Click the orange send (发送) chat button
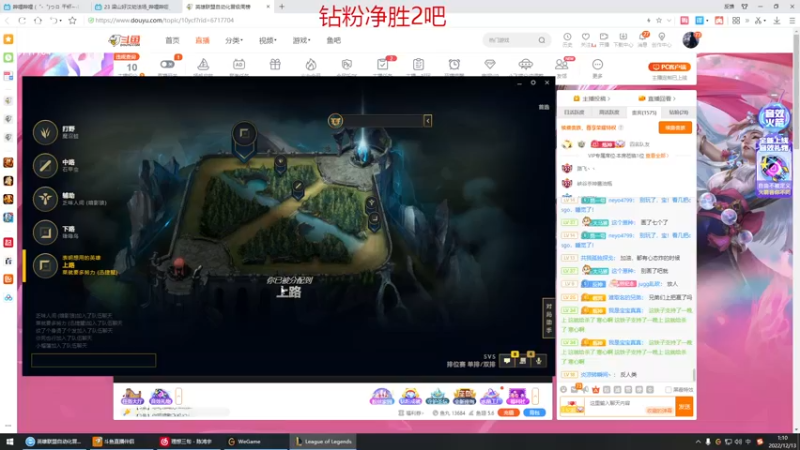 click(x=685, y=407)
